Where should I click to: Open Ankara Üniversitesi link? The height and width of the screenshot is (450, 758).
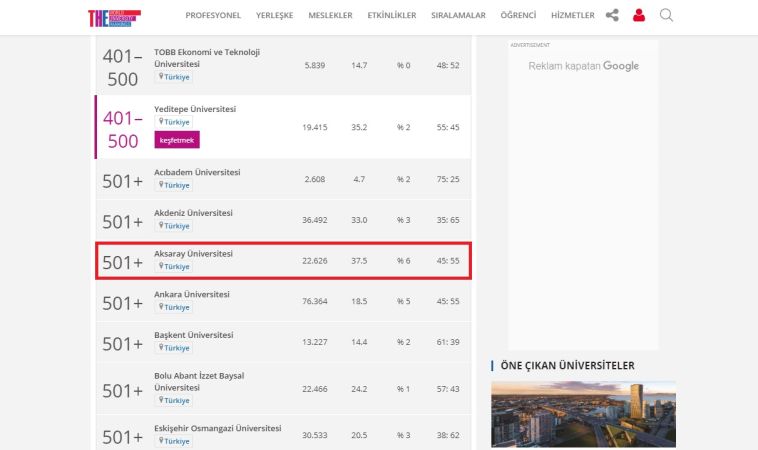191,294
